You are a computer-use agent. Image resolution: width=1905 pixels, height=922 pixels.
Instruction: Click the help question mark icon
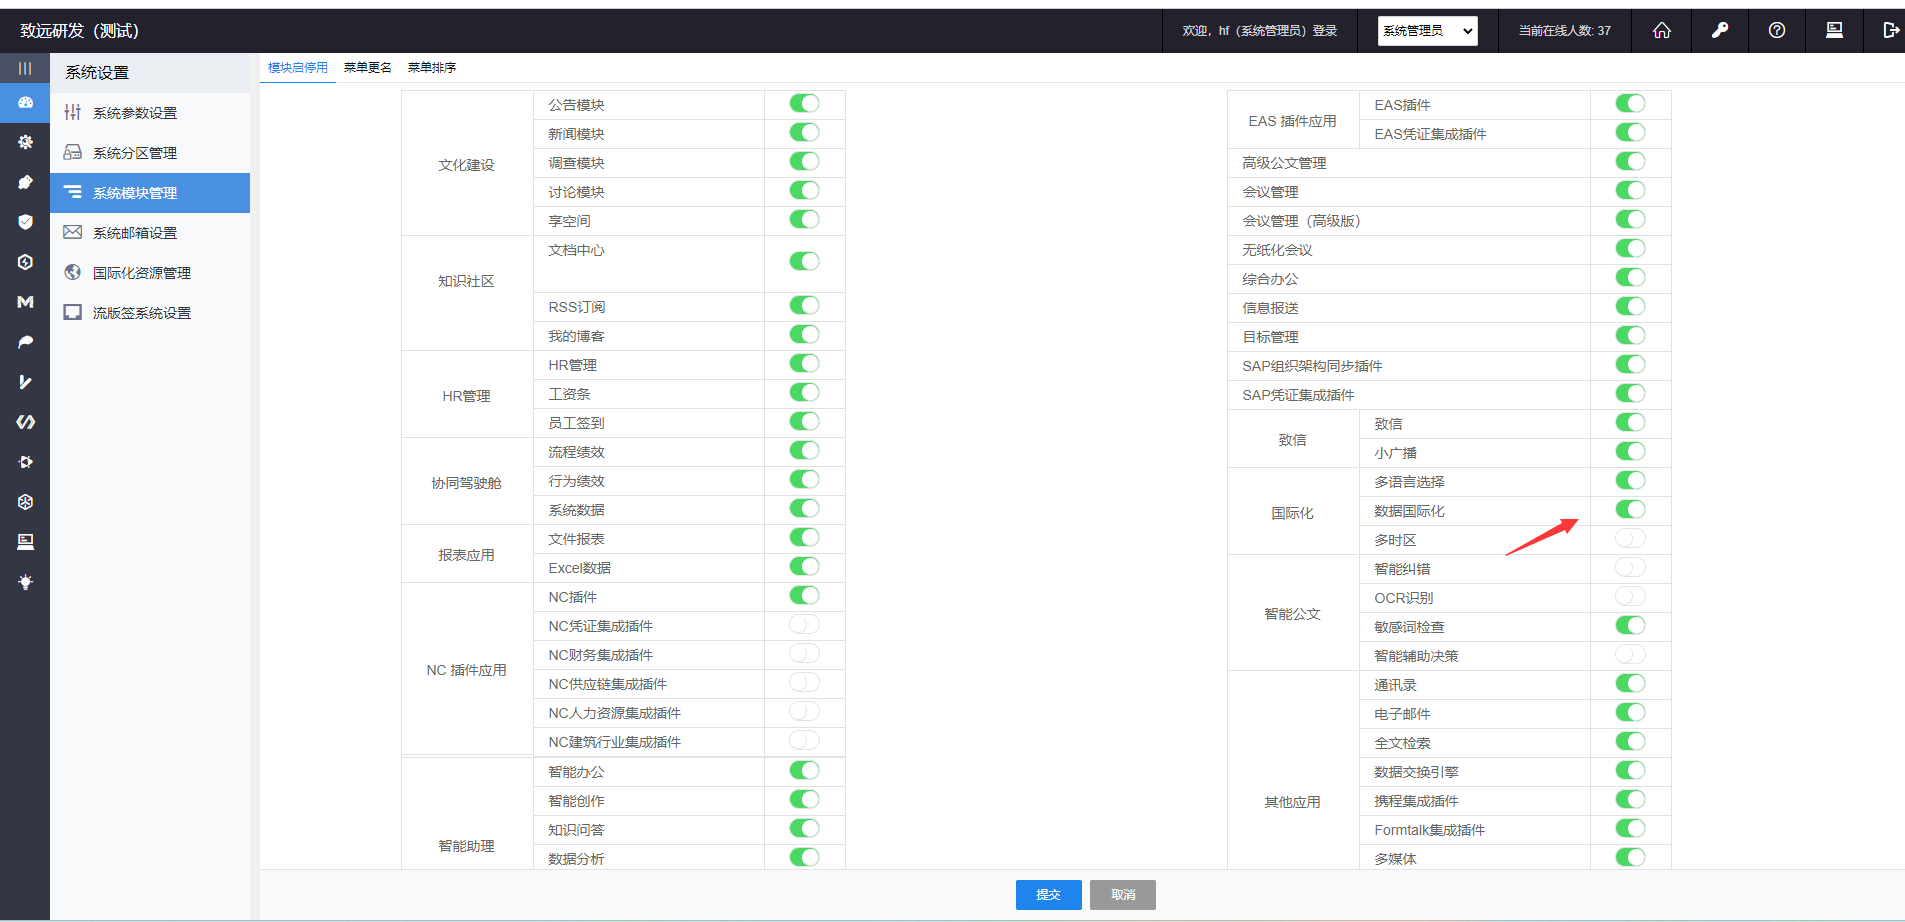pos(1776,31)
